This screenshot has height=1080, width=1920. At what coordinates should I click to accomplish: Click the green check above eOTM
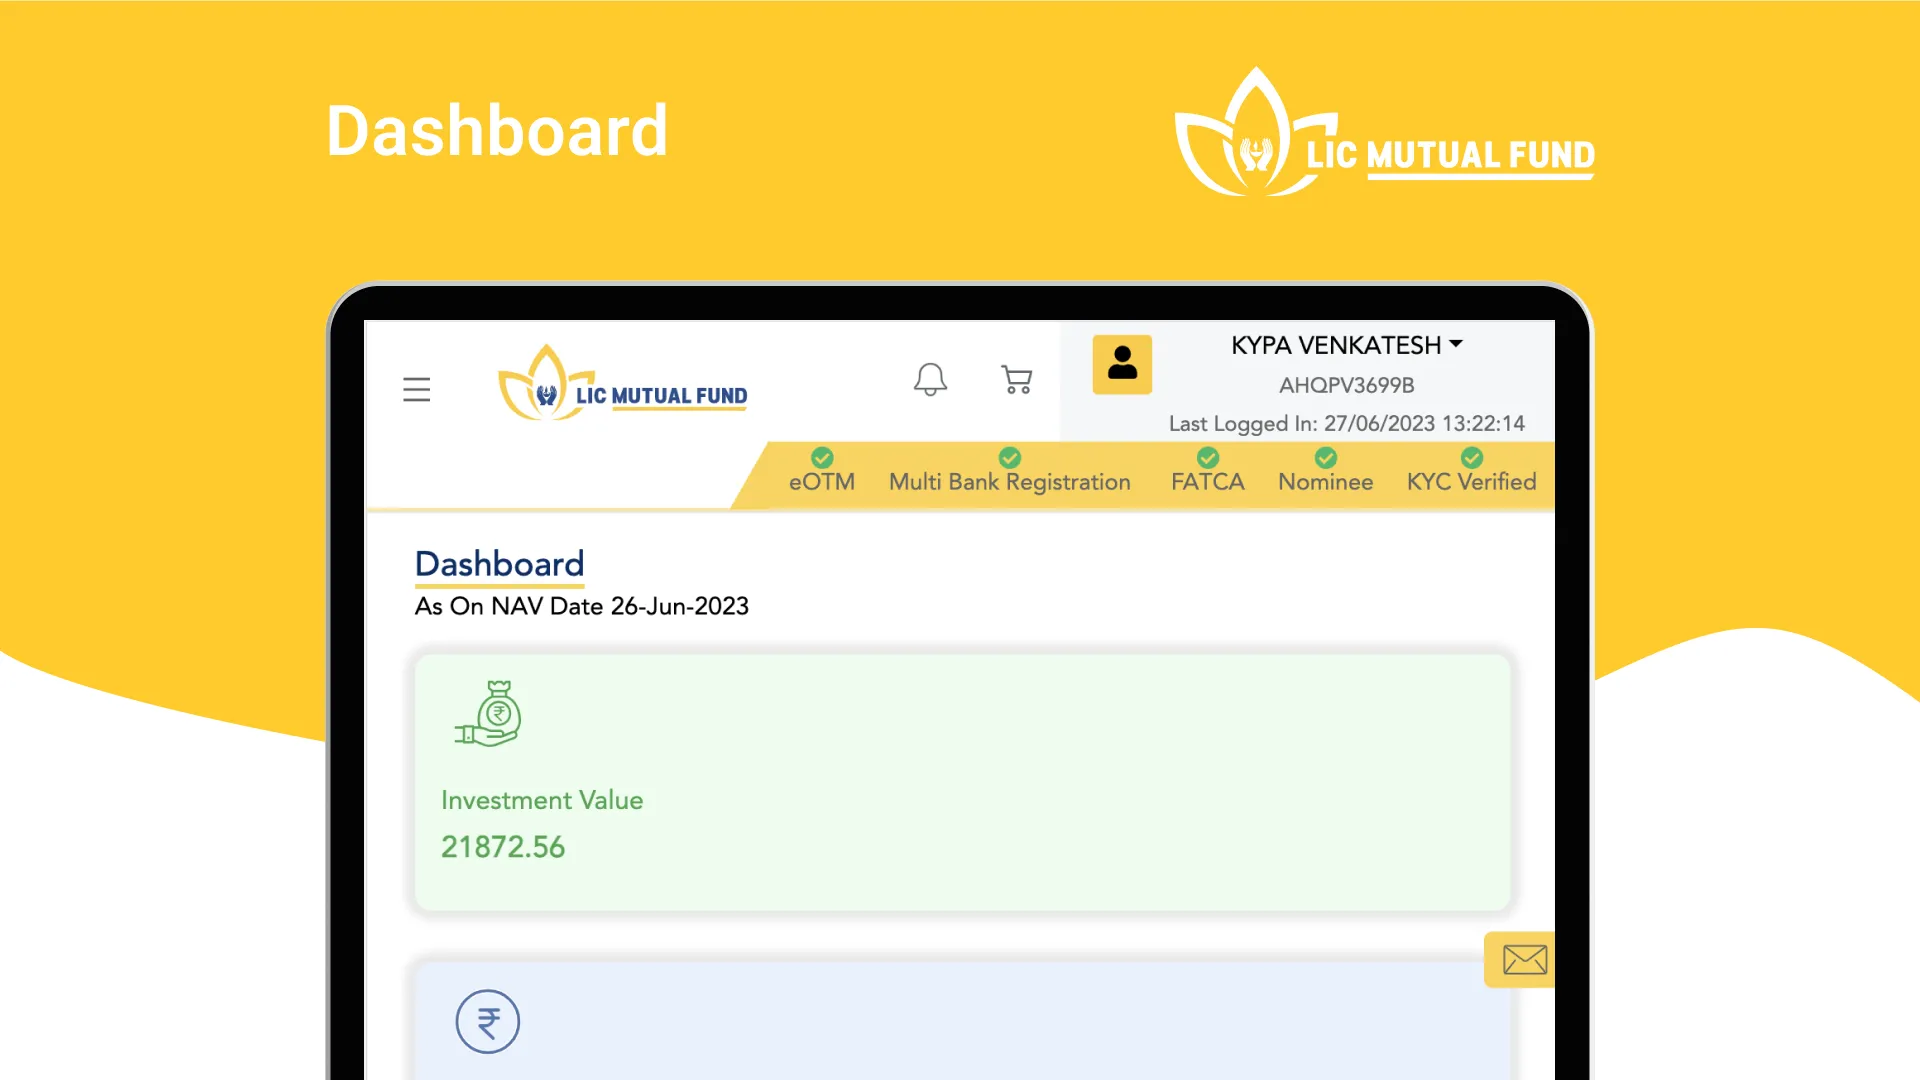coord(822,457)
